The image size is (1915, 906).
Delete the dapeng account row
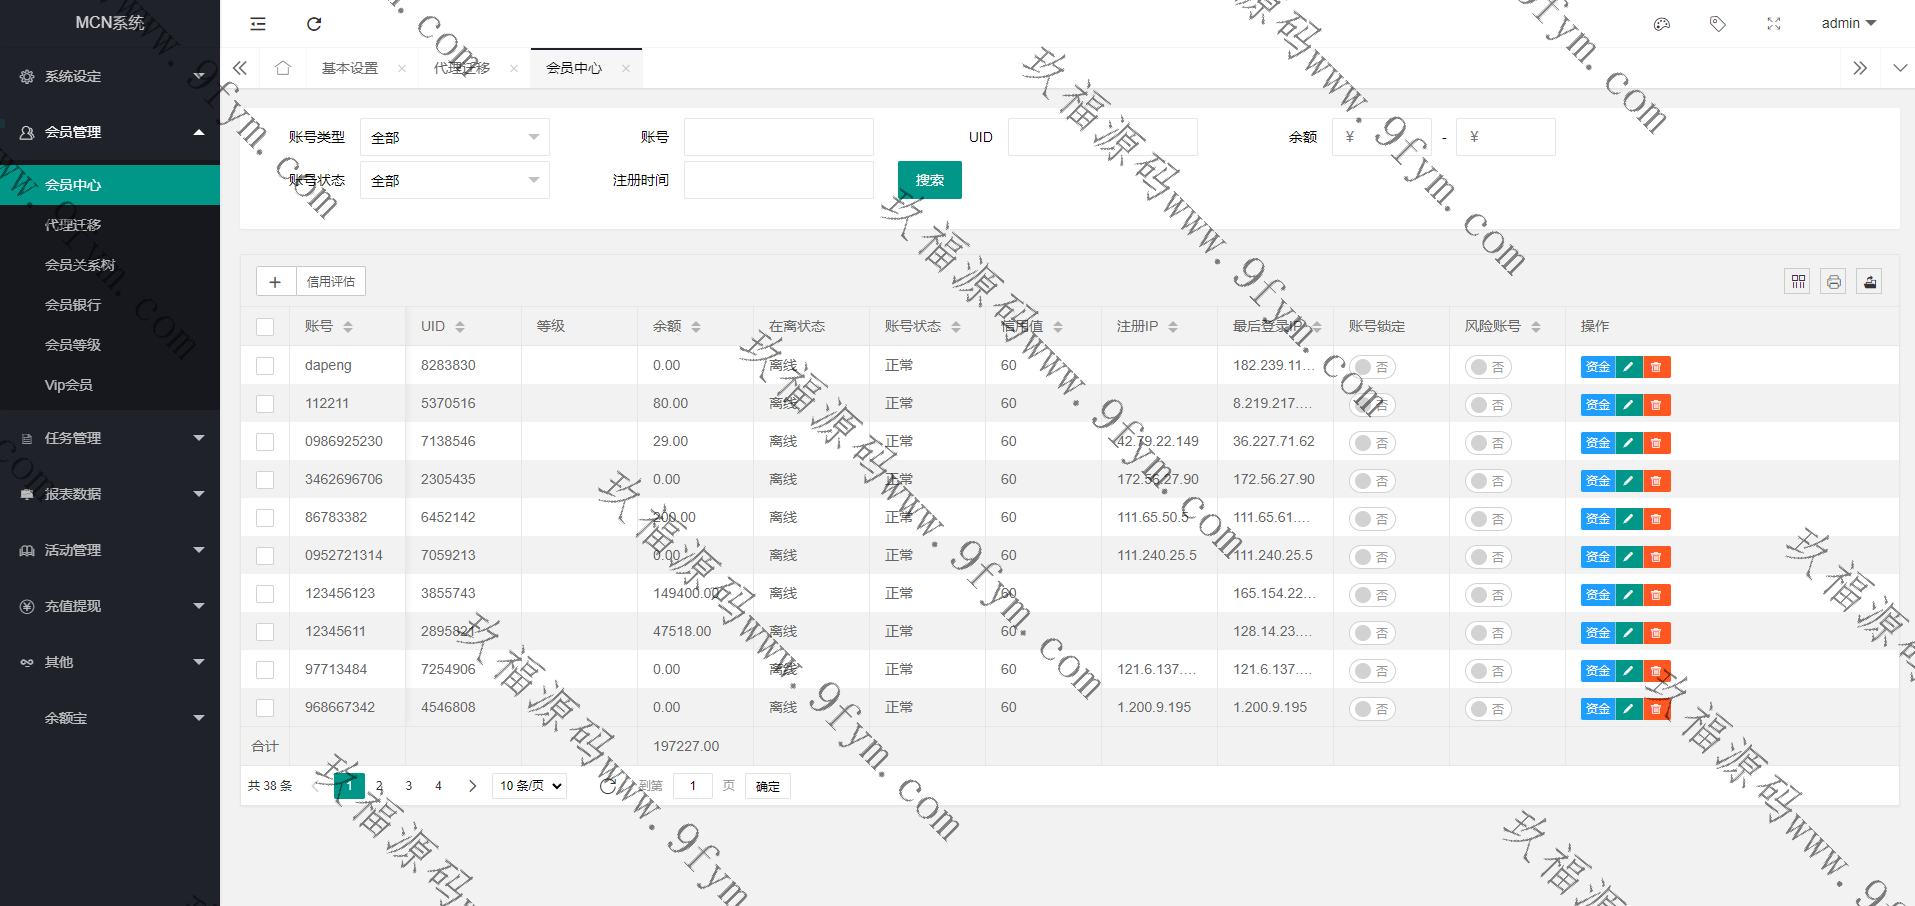(x=1656, y=367)
